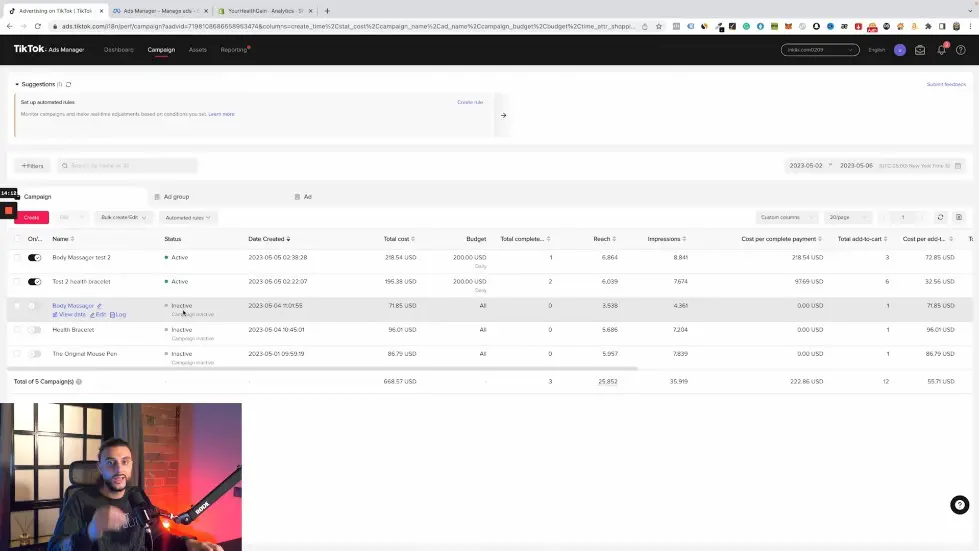Click the red Create button
This screenshot has width=979, height=551.
pyautogui.click(x=31, y=217)
